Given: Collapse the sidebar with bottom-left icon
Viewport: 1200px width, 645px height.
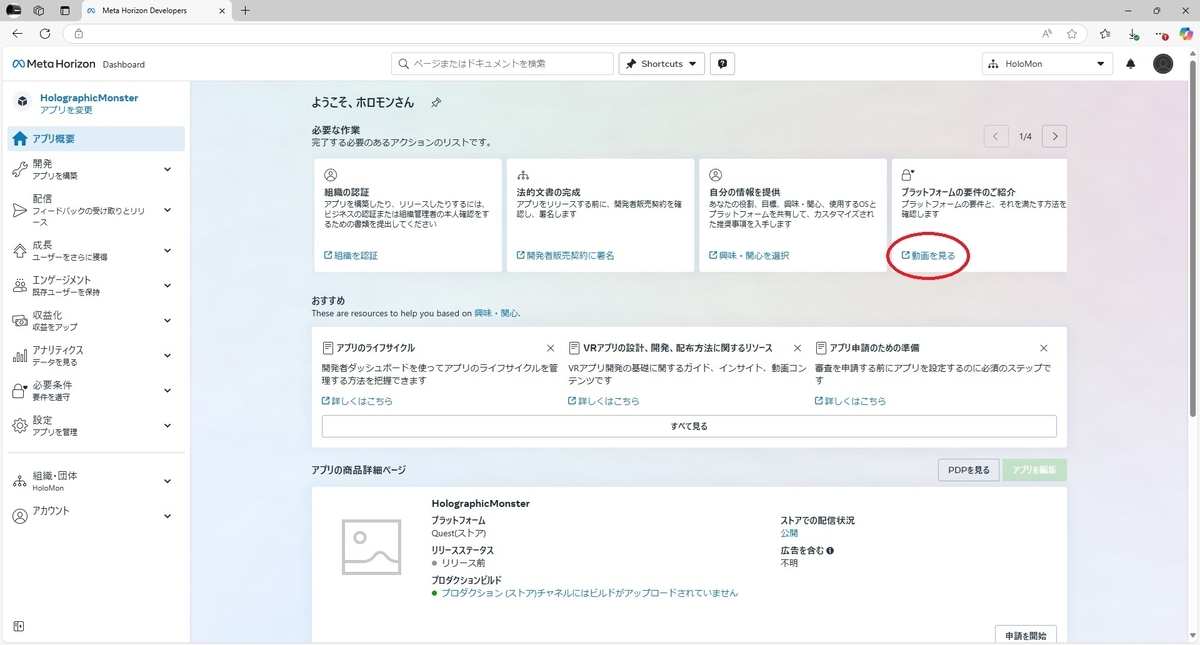Looking at the screenshot, I should (x=19, y=627).
